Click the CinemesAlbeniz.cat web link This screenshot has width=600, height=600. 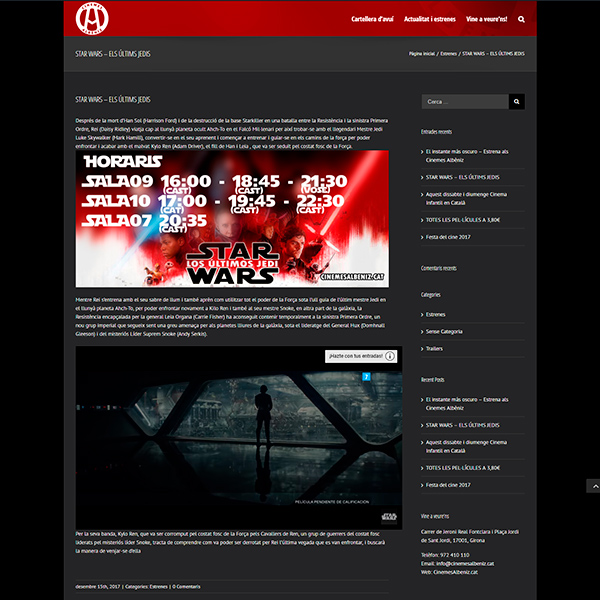point(455,572)
